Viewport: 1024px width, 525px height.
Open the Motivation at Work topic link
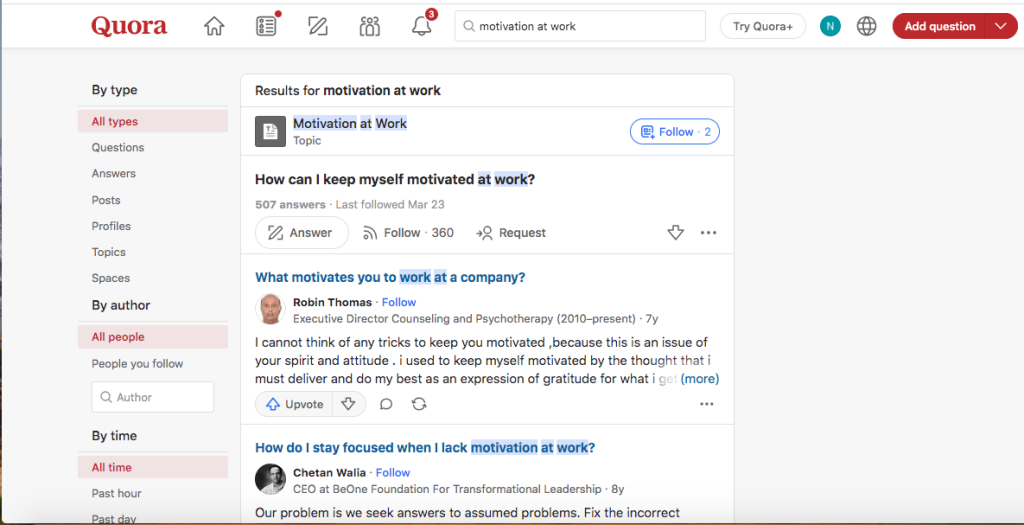349,123
